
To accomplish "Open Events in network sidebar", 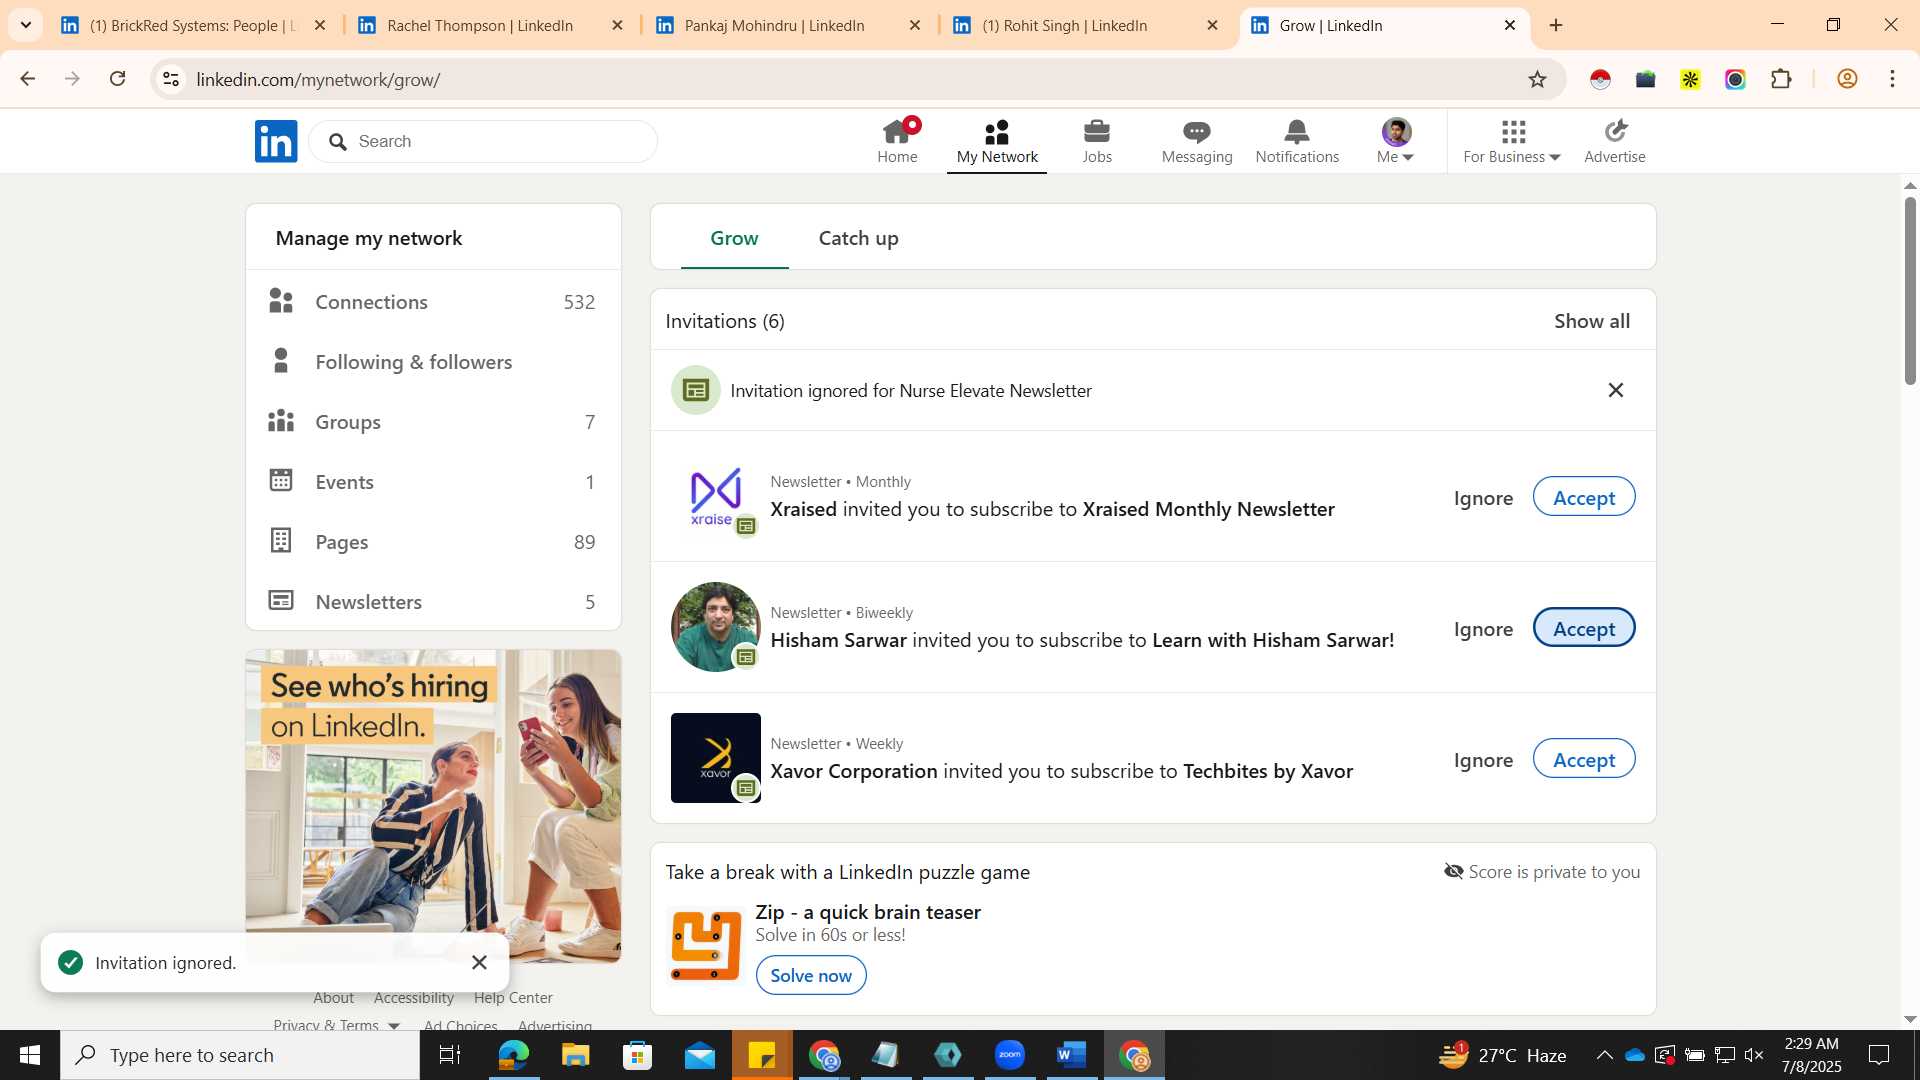I will [433, 481].
